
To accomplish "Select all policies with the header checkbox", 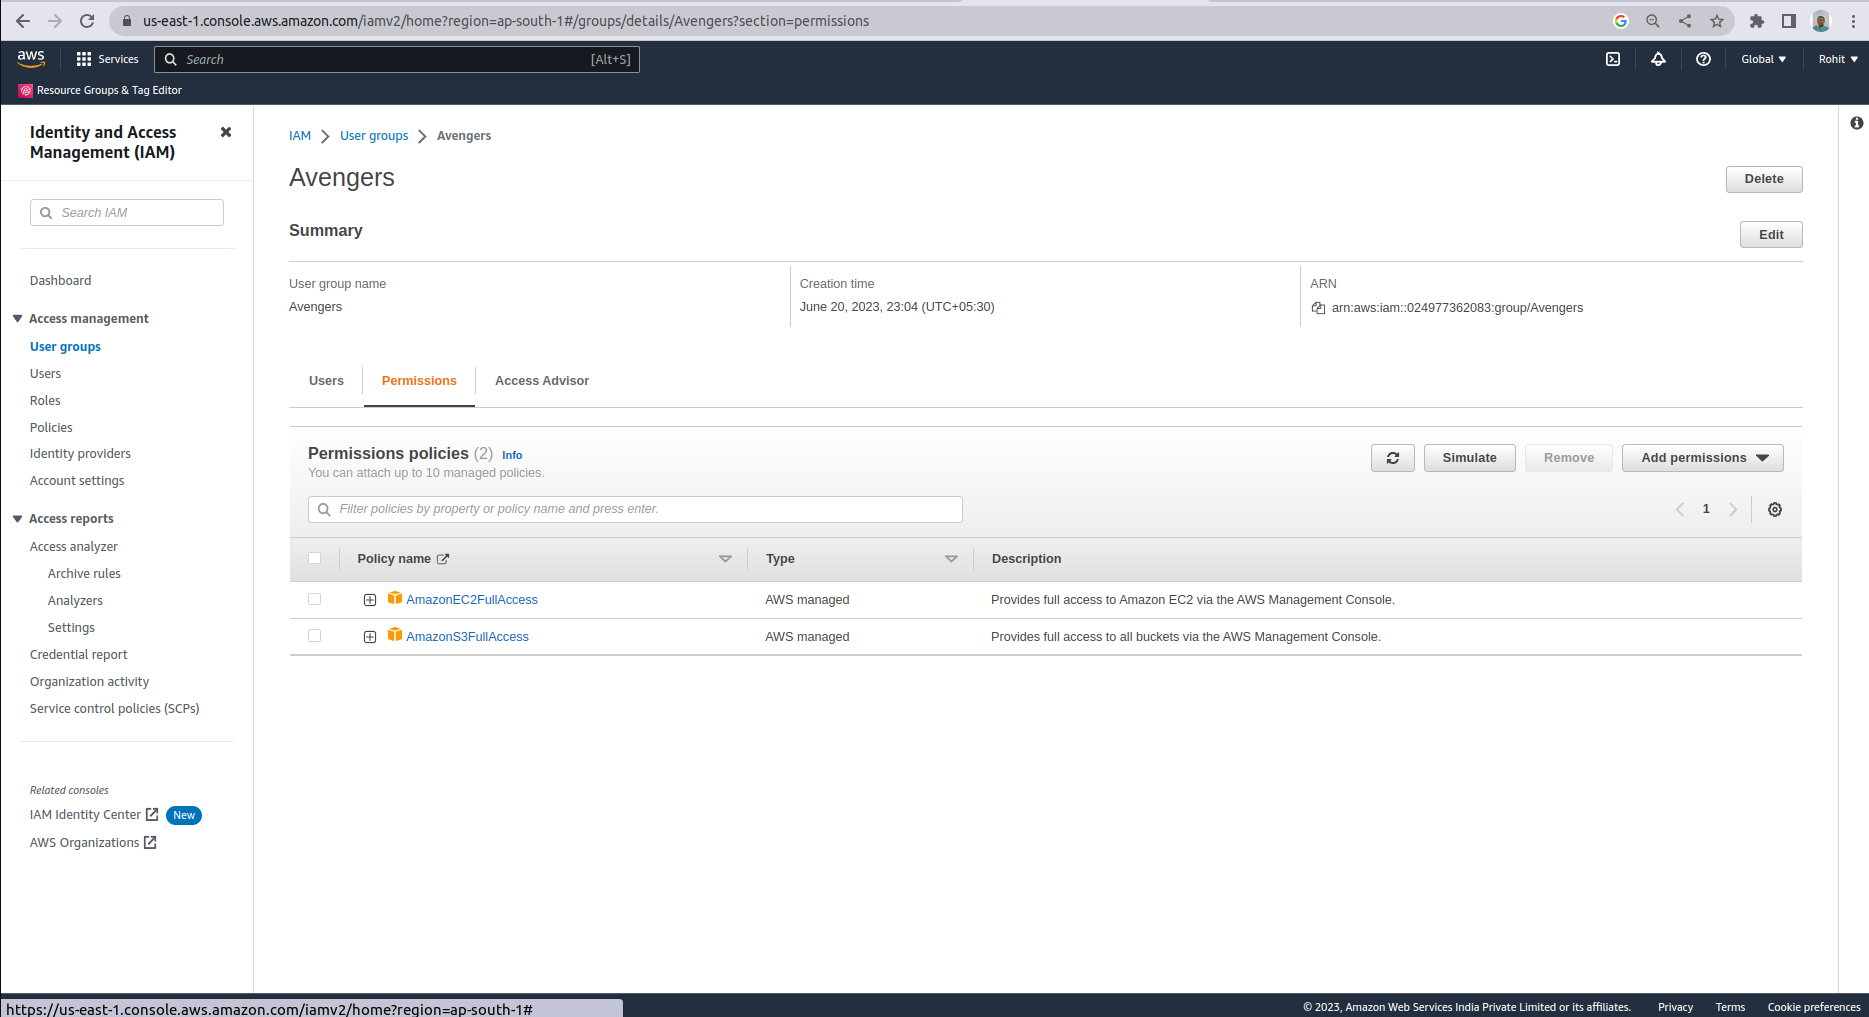I will coord(315,558).
